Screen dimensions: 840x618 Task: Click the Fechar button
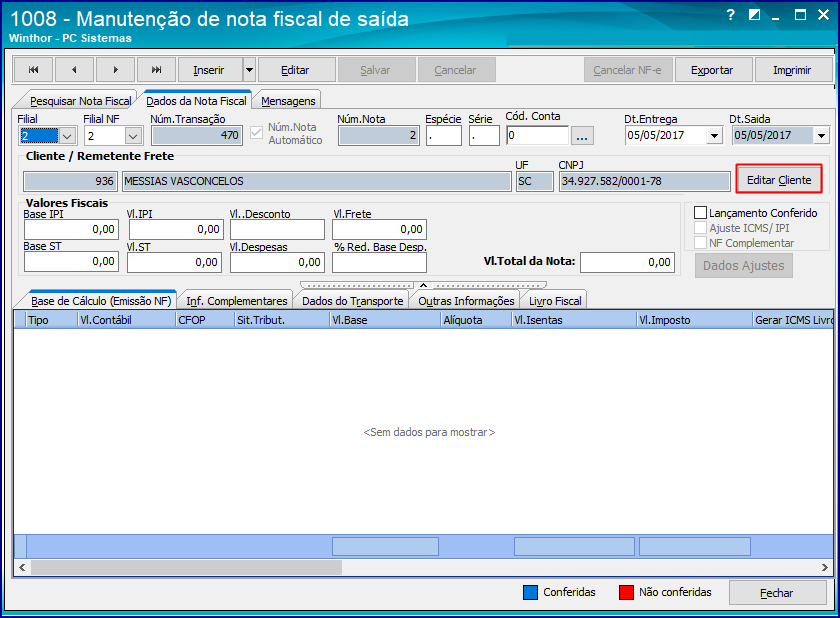(x=777, y=593)
